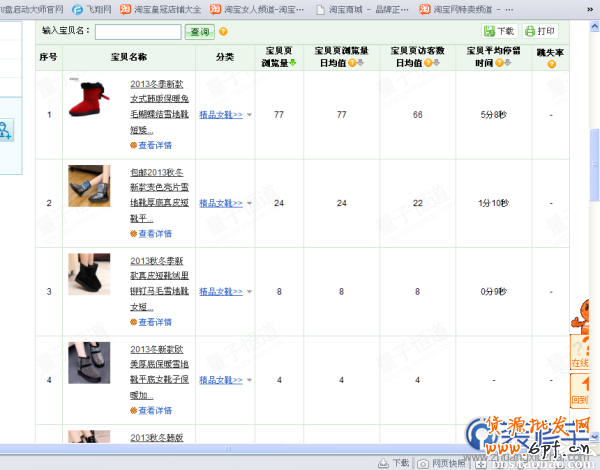Expand 精品女靴 category dropdown in row 2

pyautogui.click(x=249, y=203)
